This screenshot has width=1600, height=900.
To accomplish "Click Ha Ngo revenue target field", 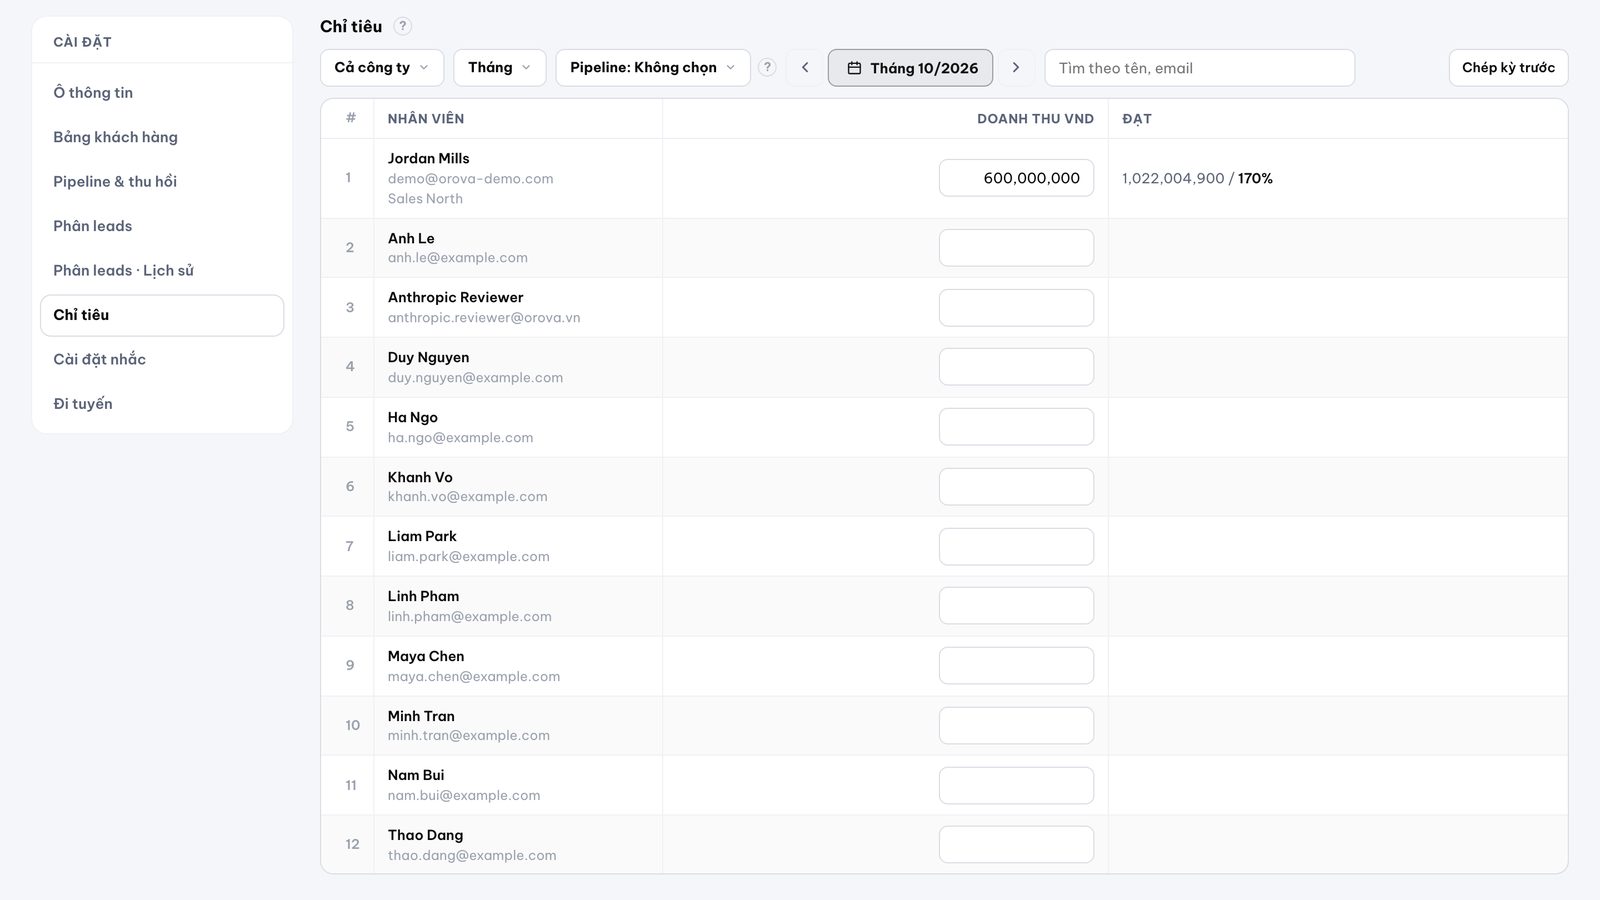I will [1016, 427].
